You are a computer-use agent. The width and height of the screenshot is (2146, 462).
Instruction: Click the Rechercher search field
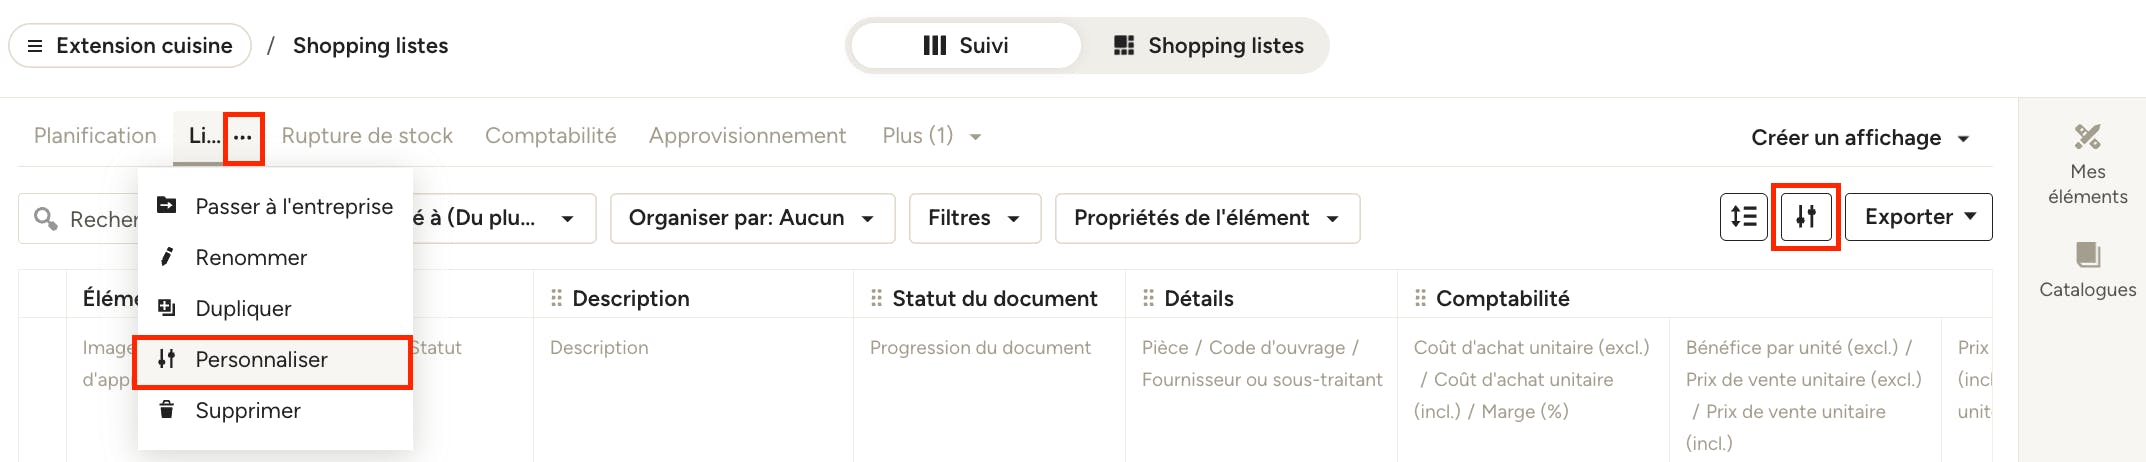tap(78, 218)
